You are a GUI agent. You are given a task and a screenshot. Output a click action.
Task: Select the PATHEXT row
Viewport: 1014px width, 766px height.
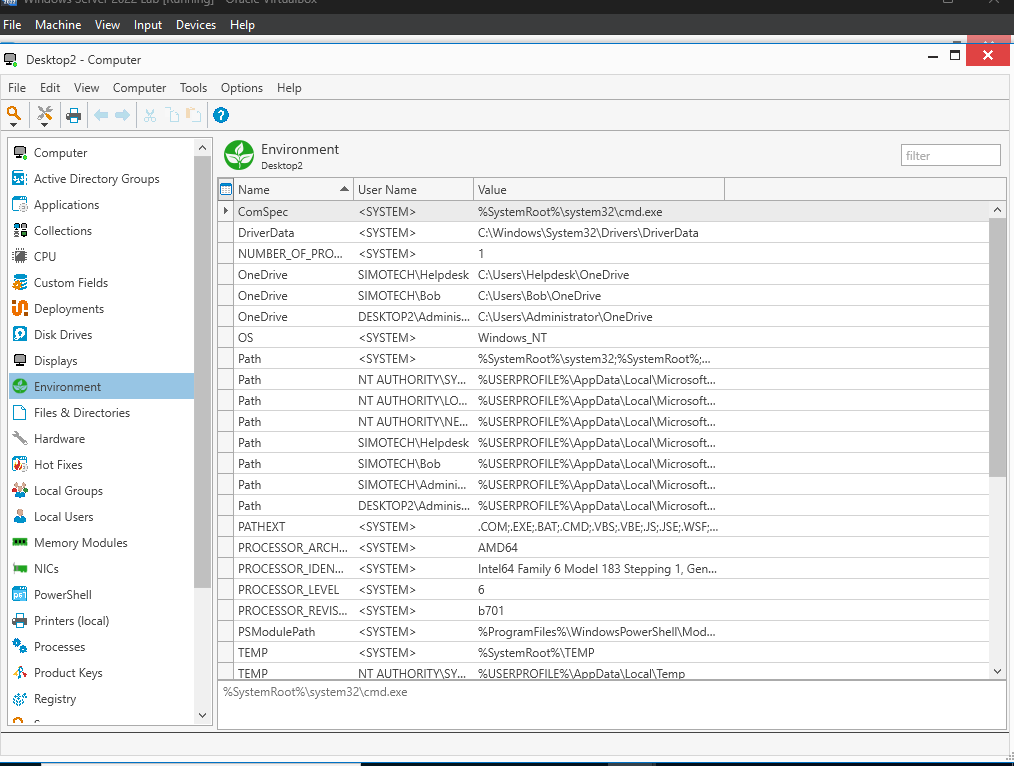coord(603,527)
